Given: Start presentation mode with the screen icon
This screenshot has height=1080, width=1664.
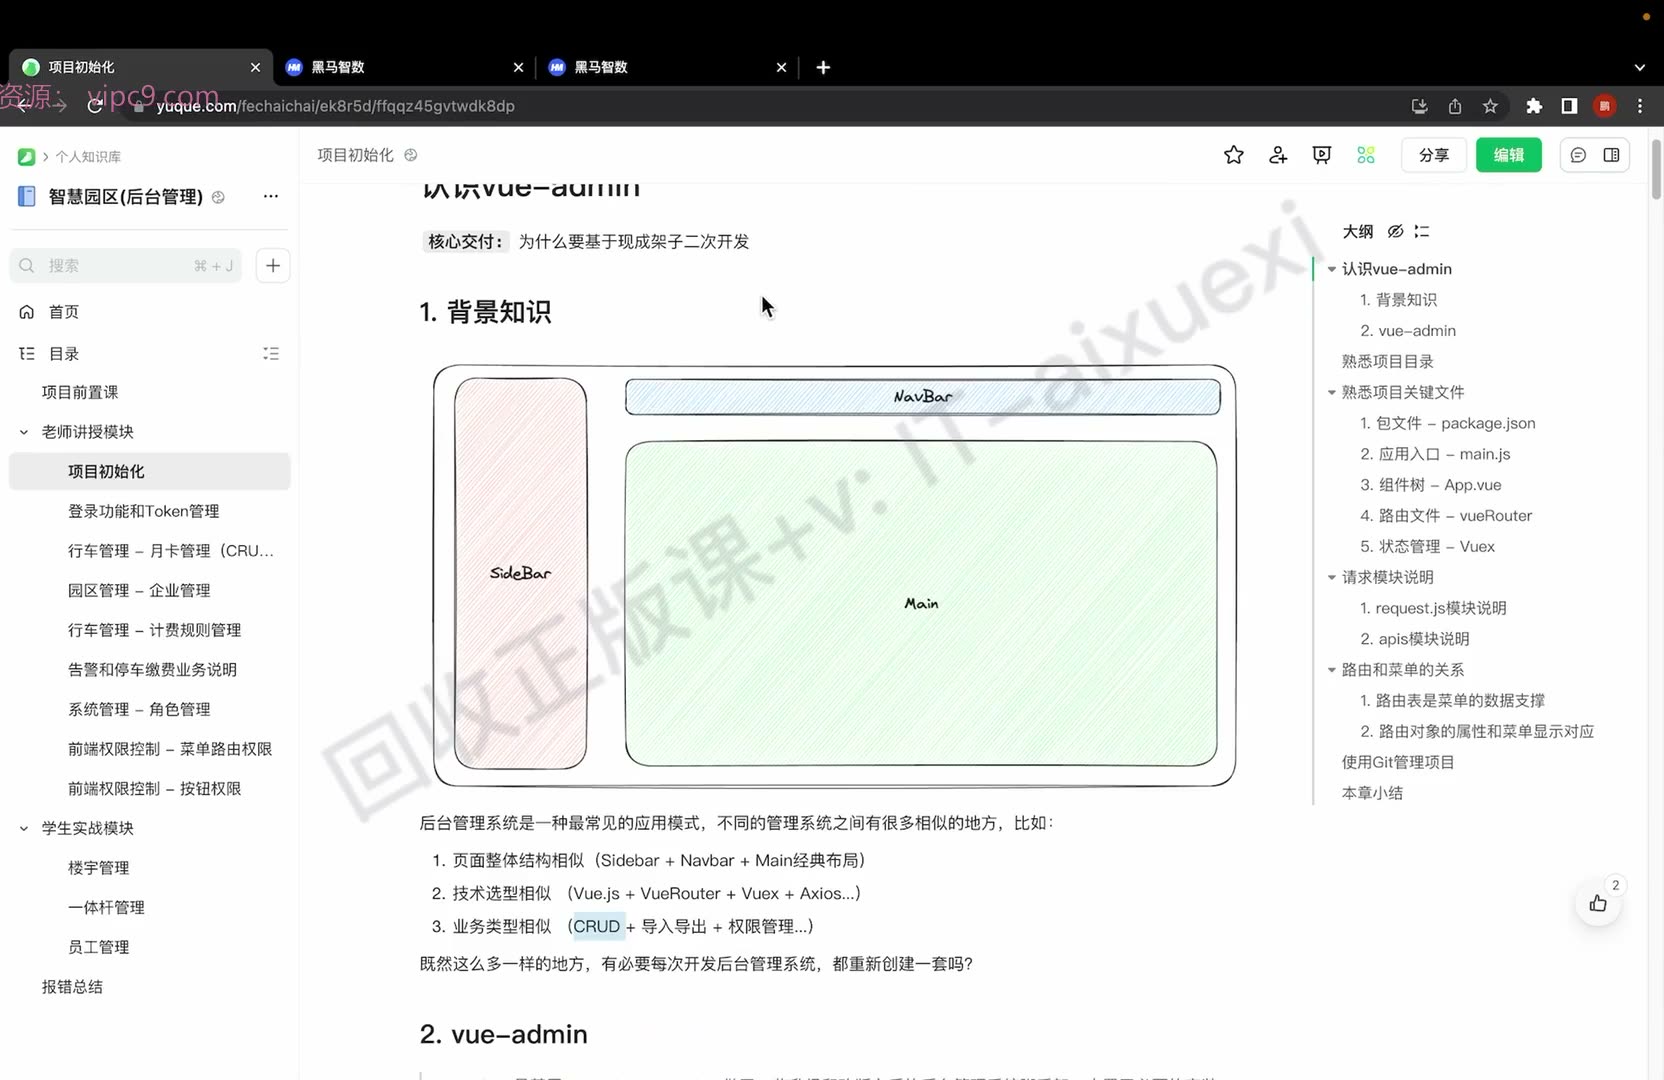Looking at the screenshot, I should pos(1322,155).
